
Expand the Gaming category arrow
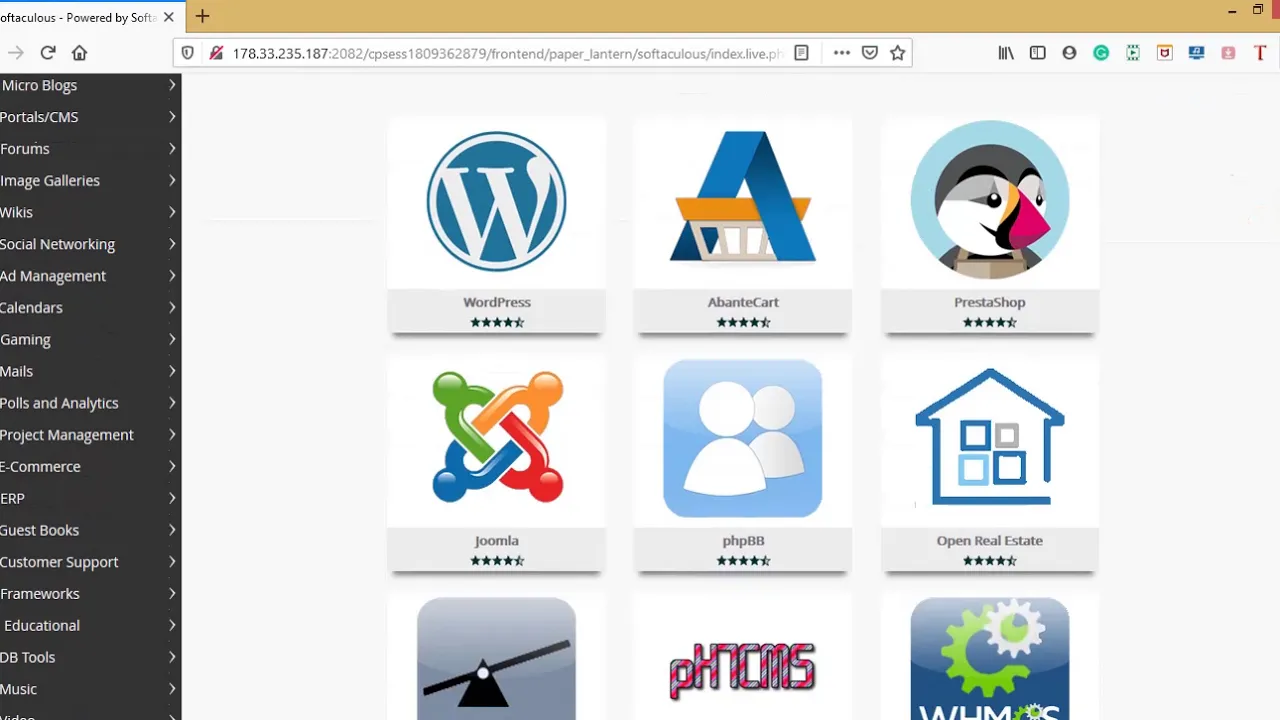coord(172,339)
